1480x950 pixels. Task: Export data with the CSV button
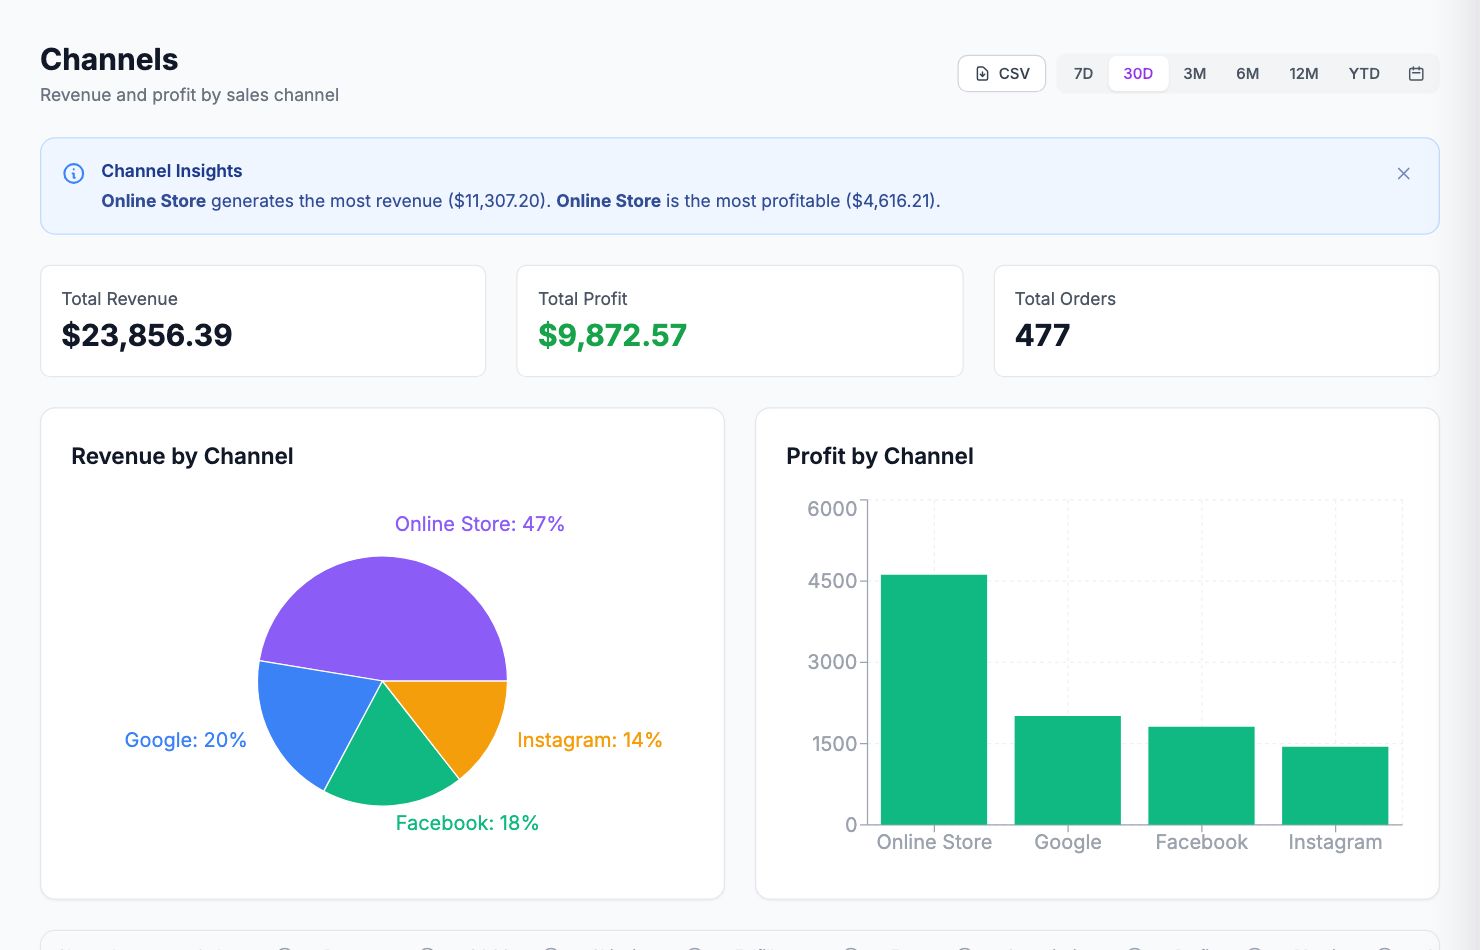tap(1001, 73)
